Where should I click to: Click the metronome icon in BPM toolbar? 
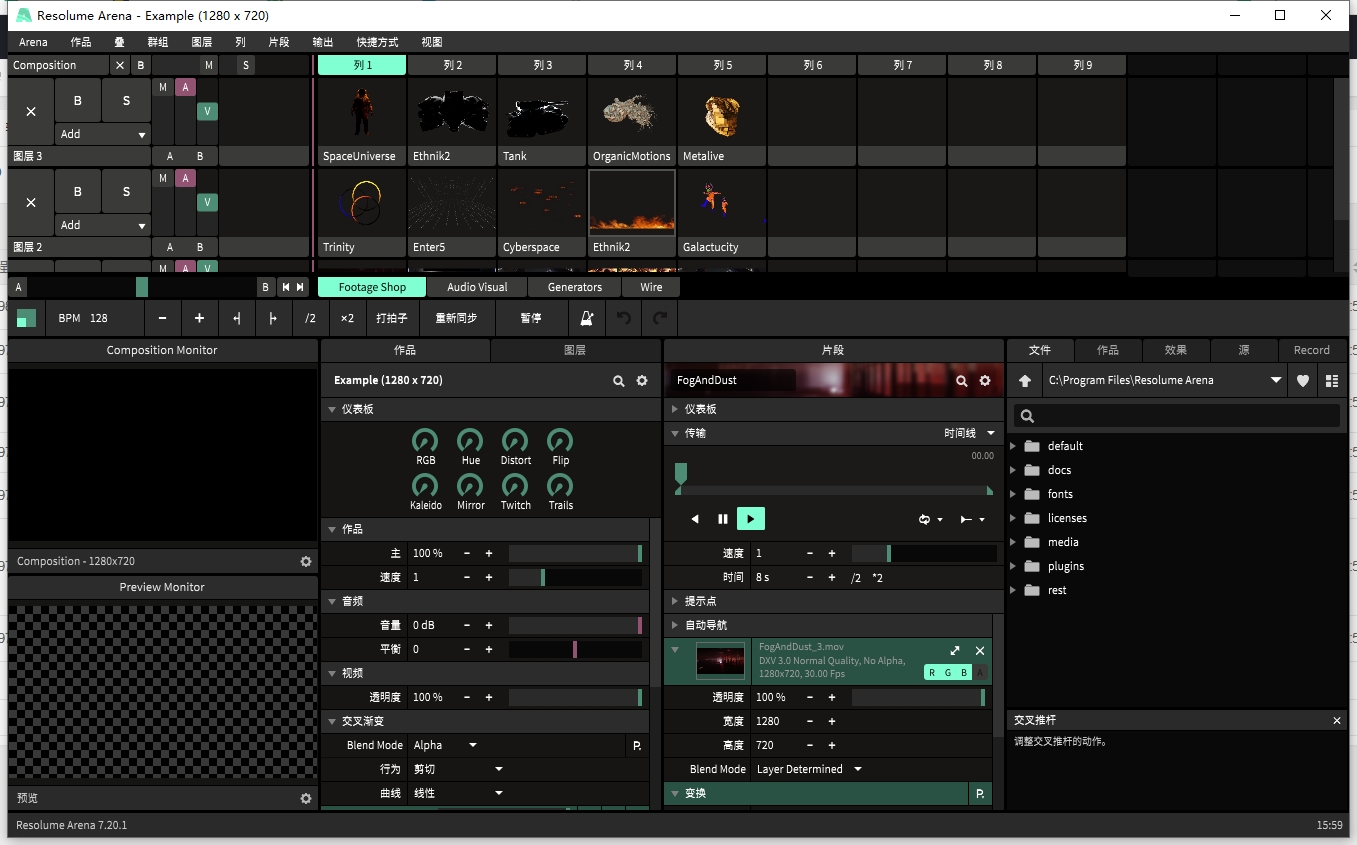(587, 318)
